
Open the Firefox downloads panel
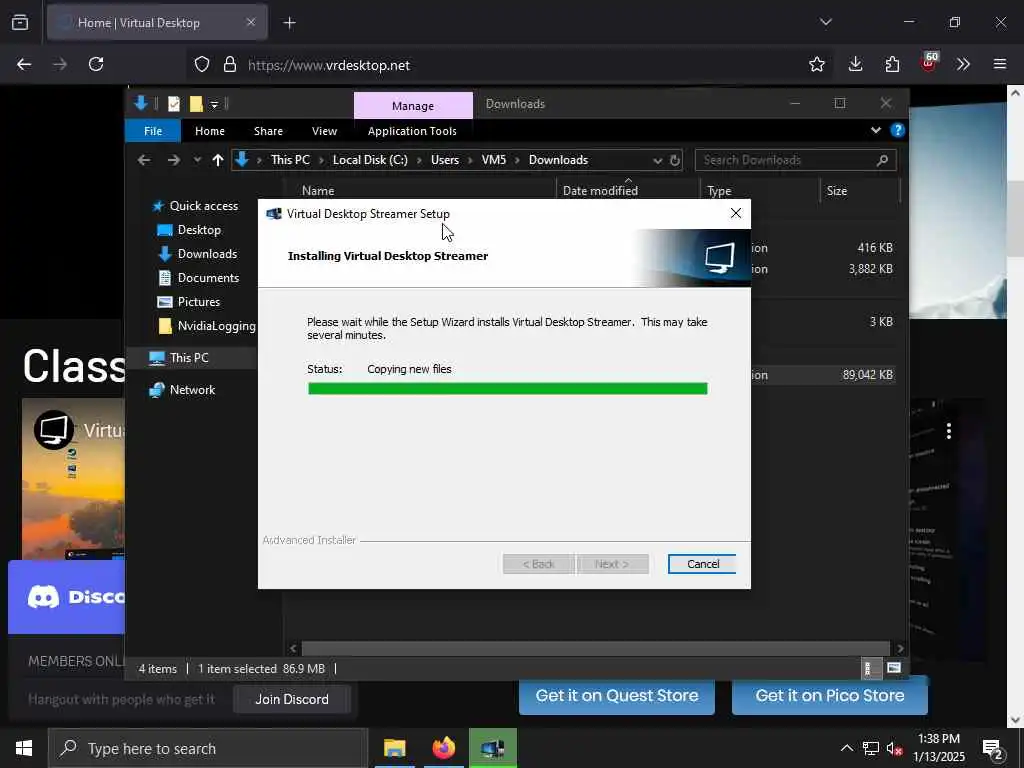click(x=855, y=65)
